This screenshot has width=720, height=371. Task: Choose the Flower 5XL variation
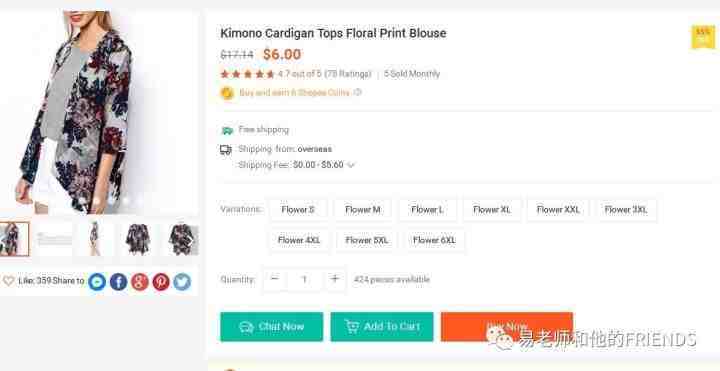pos(366,240)
